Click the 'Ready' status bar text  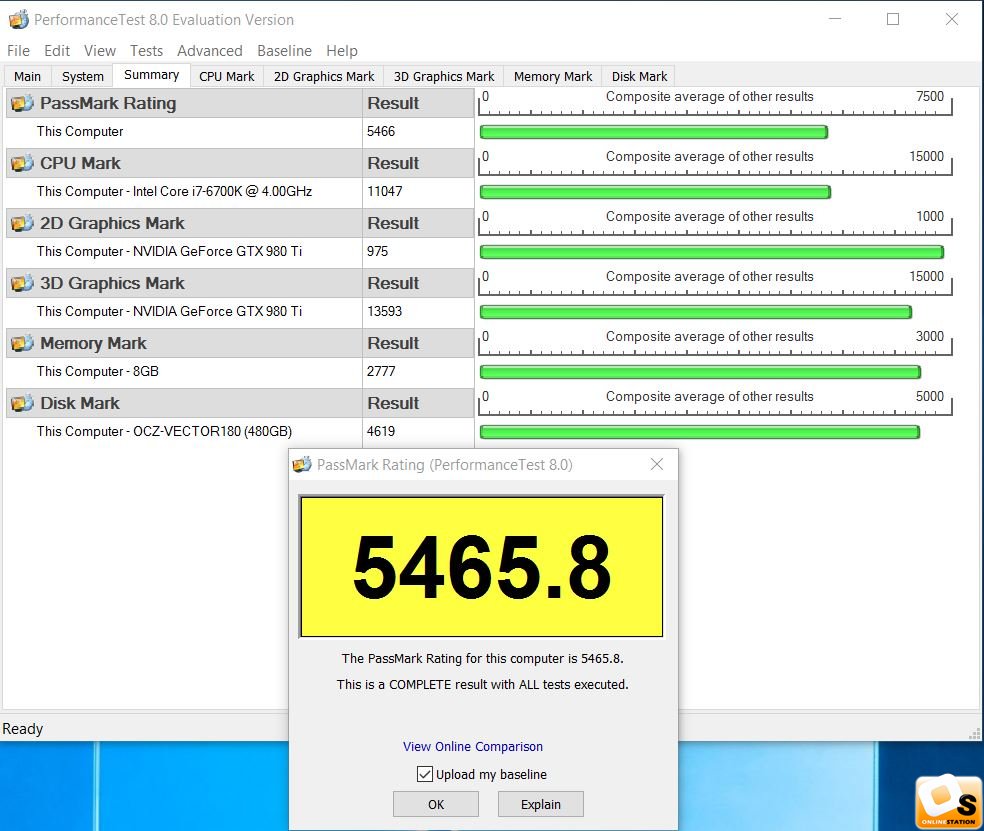tap(23, 729)
